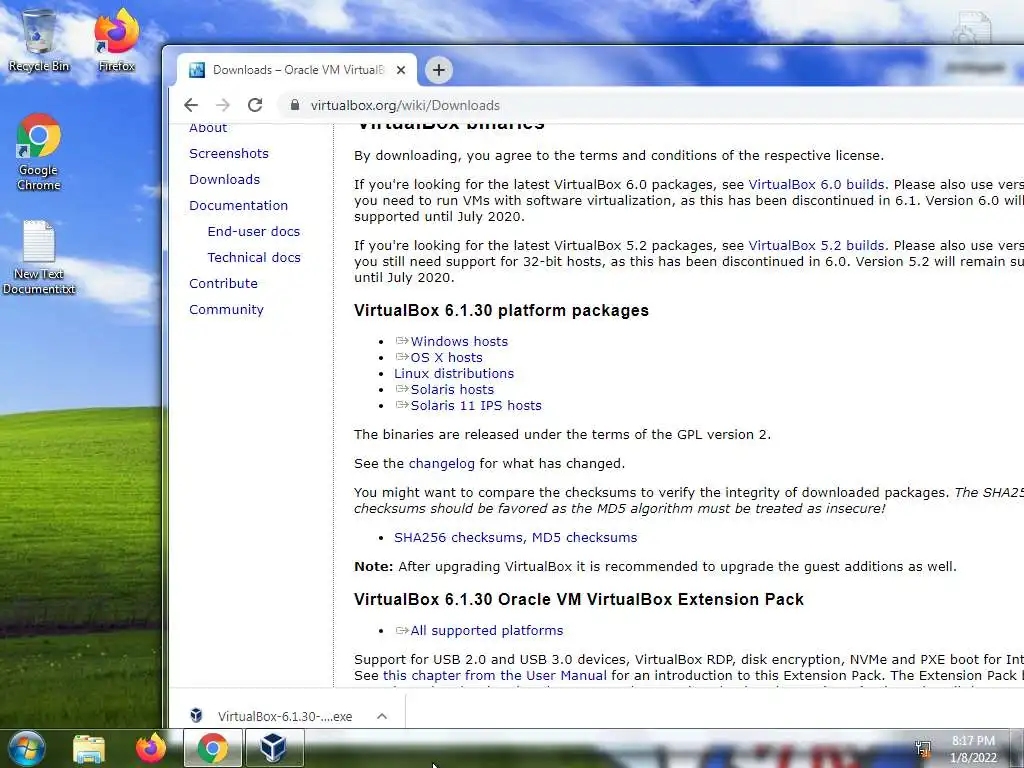
Task: Click the VirtualBox 6.1.30 Extension Pack heading
Action: point(579,600)
